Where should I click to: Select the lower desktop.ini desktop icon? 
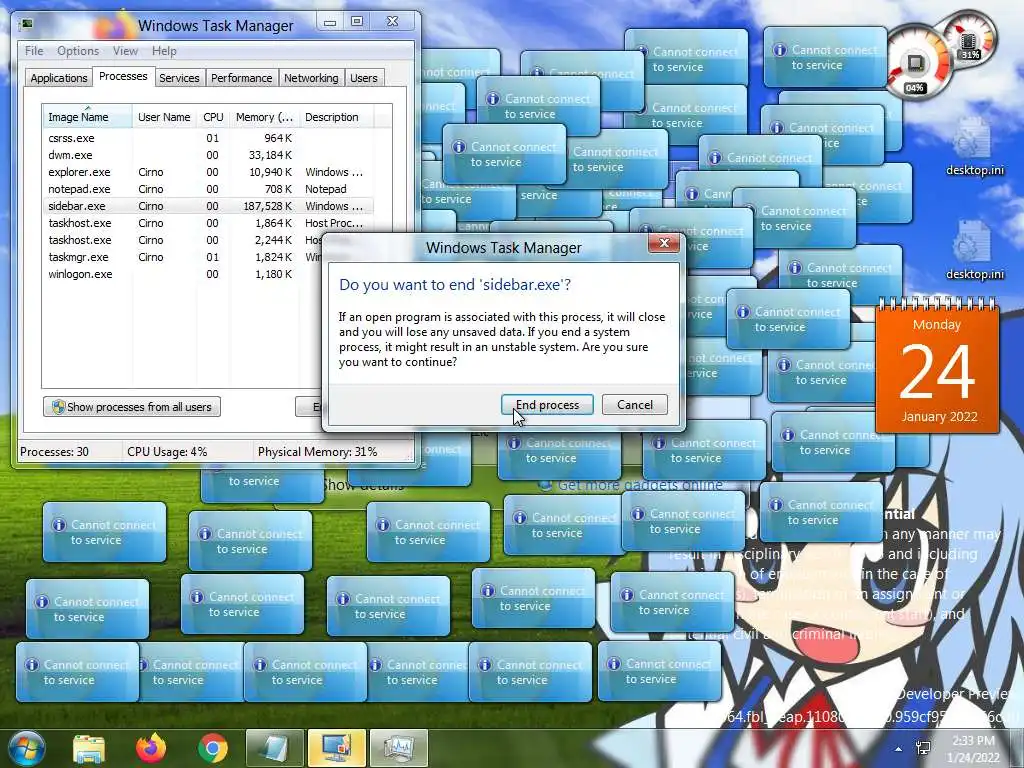point(974,250)
